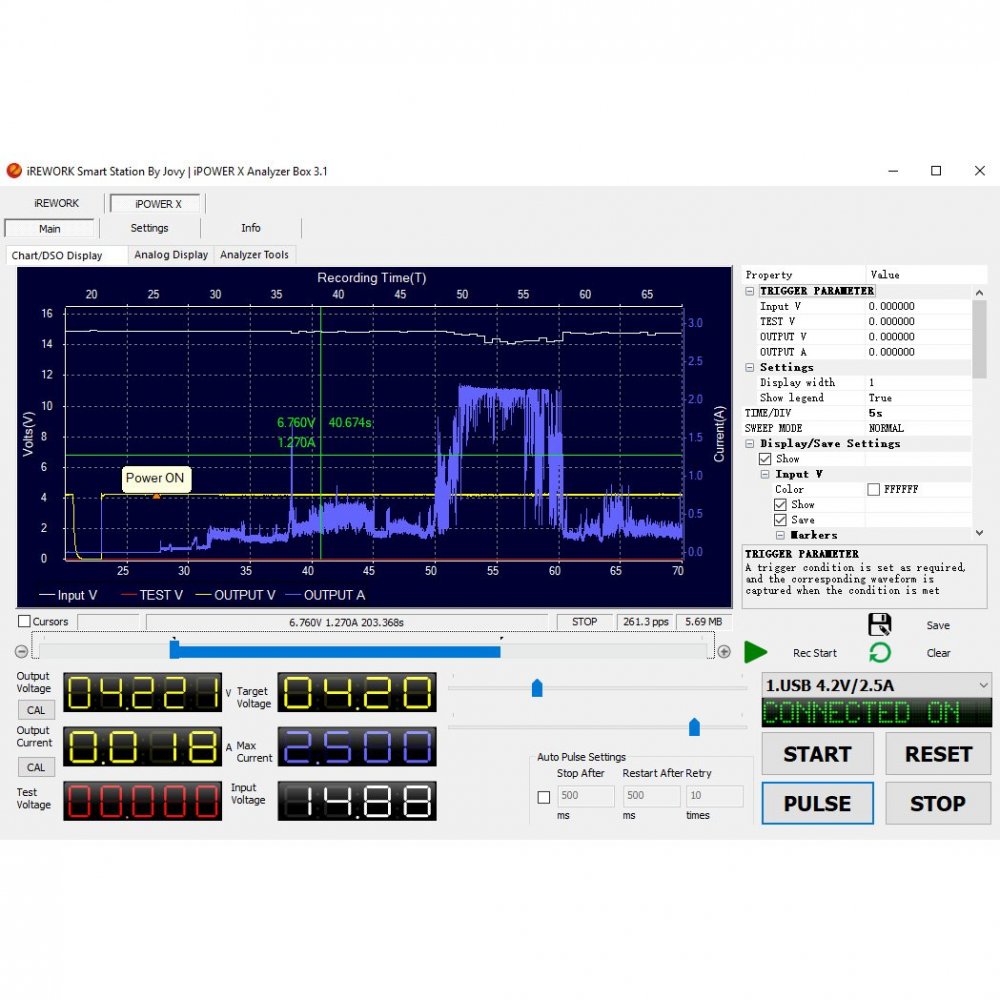Collapse the Markers tree node
This screenshot has width=1000, height=1000.
(781, 535)
